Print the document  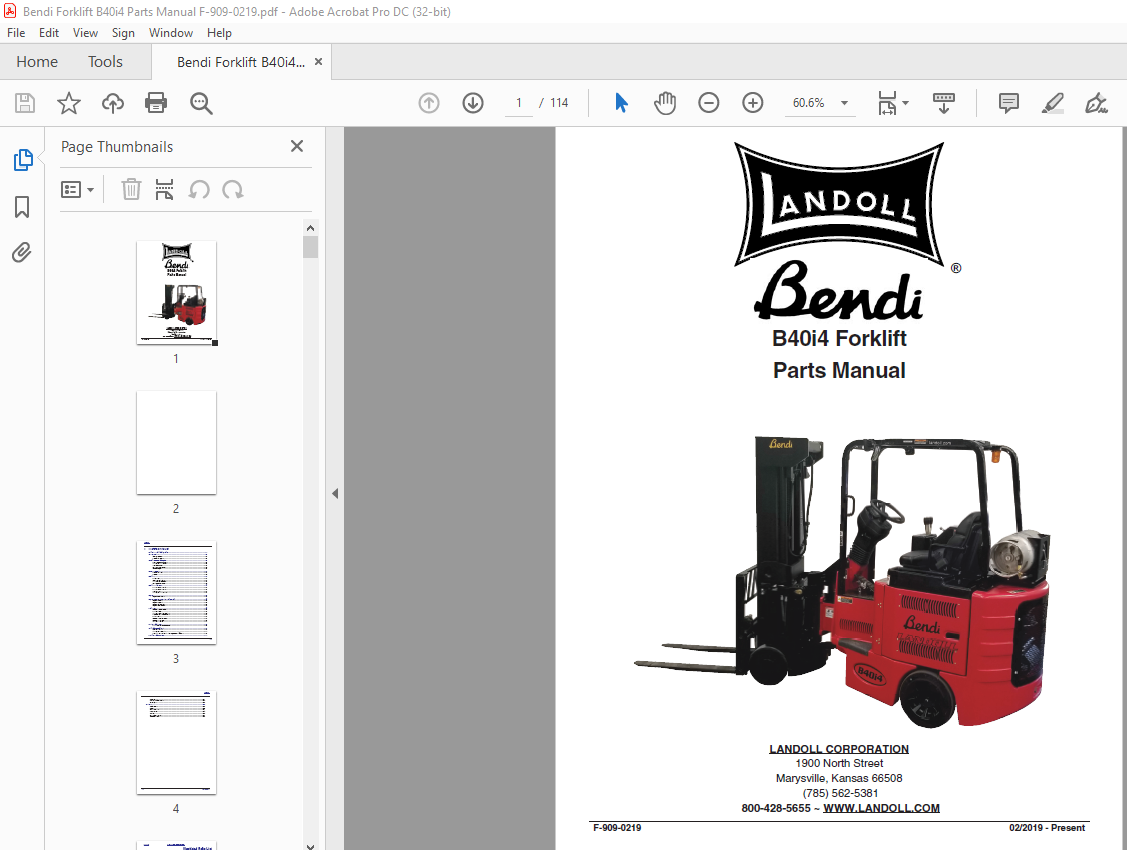point(156,103)
